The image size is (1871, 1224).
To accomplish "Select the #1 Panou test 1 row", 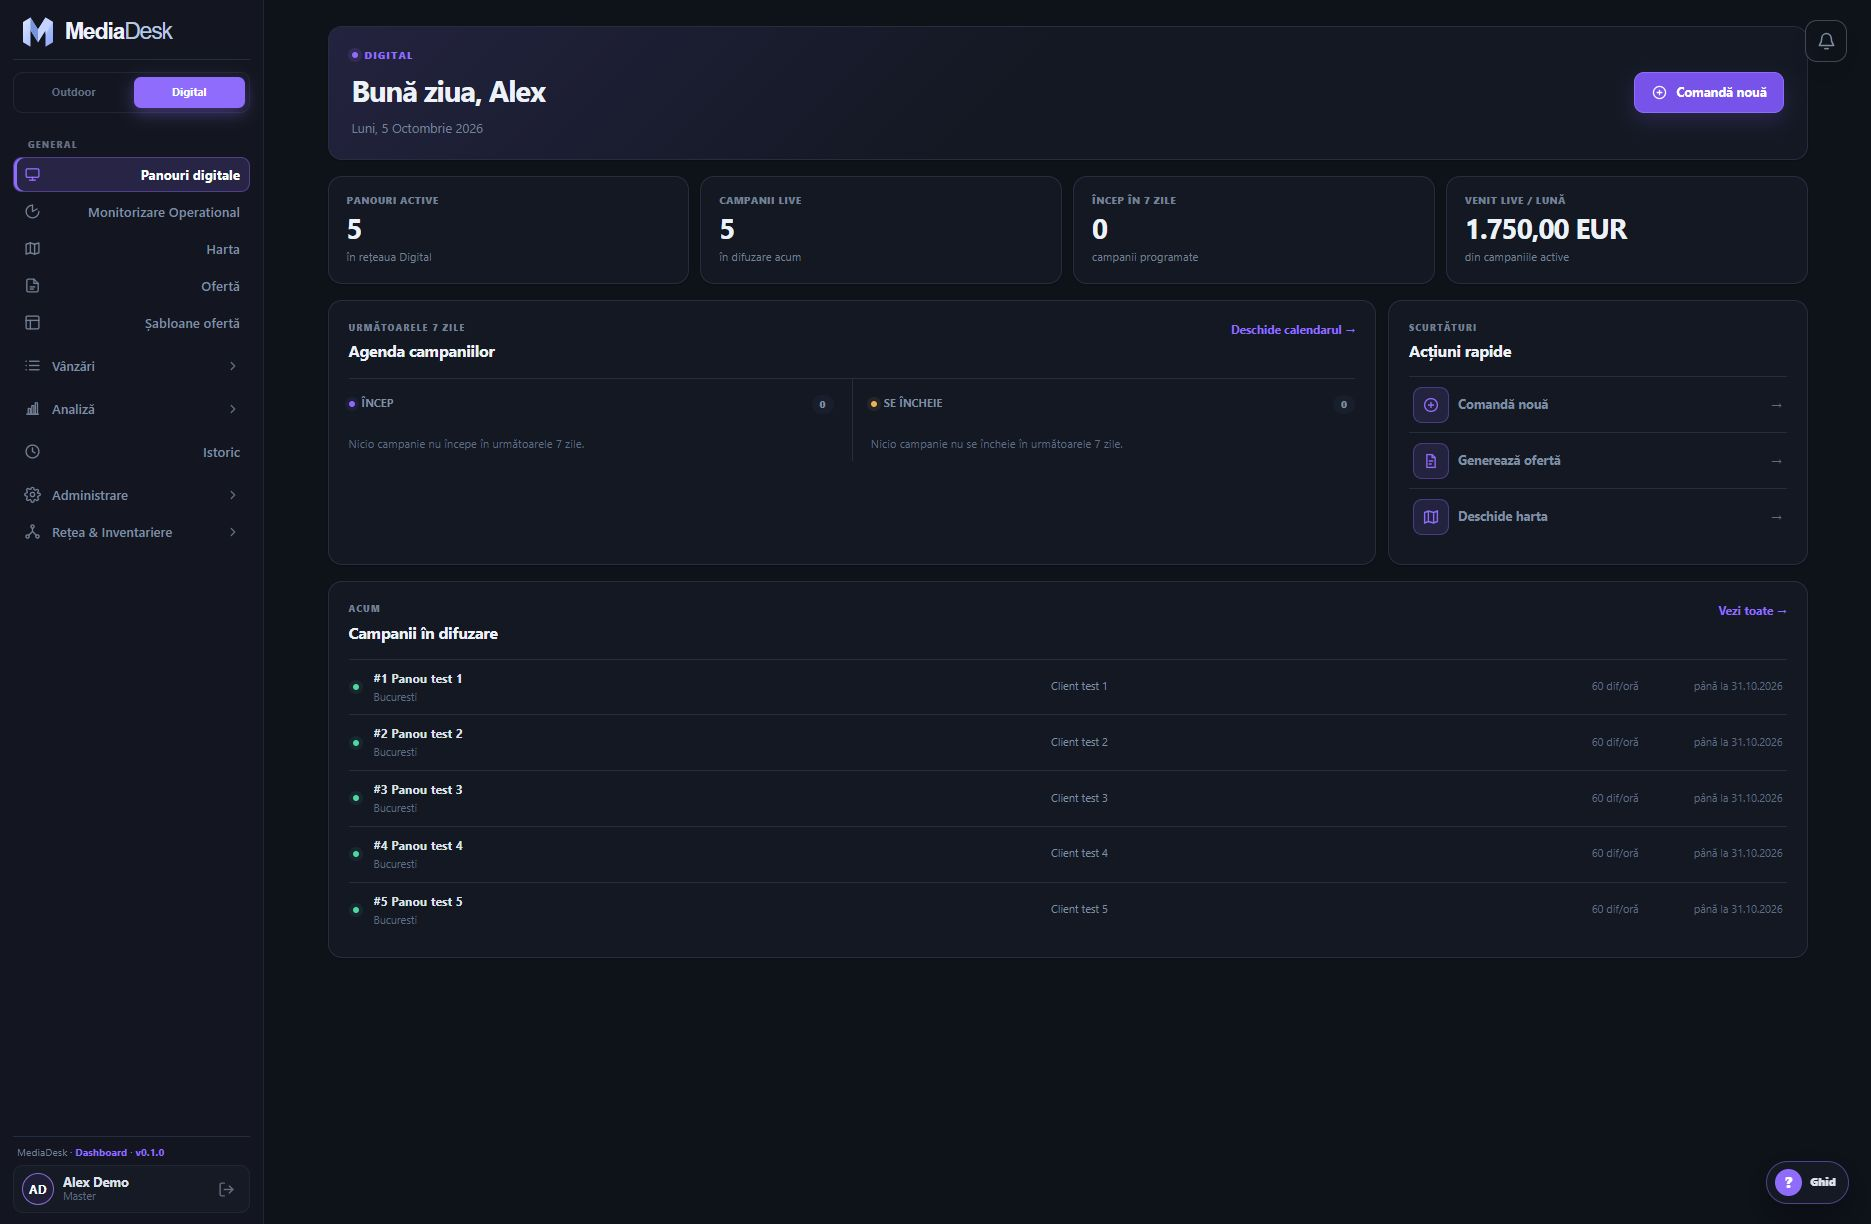I will pos(1067,687).
